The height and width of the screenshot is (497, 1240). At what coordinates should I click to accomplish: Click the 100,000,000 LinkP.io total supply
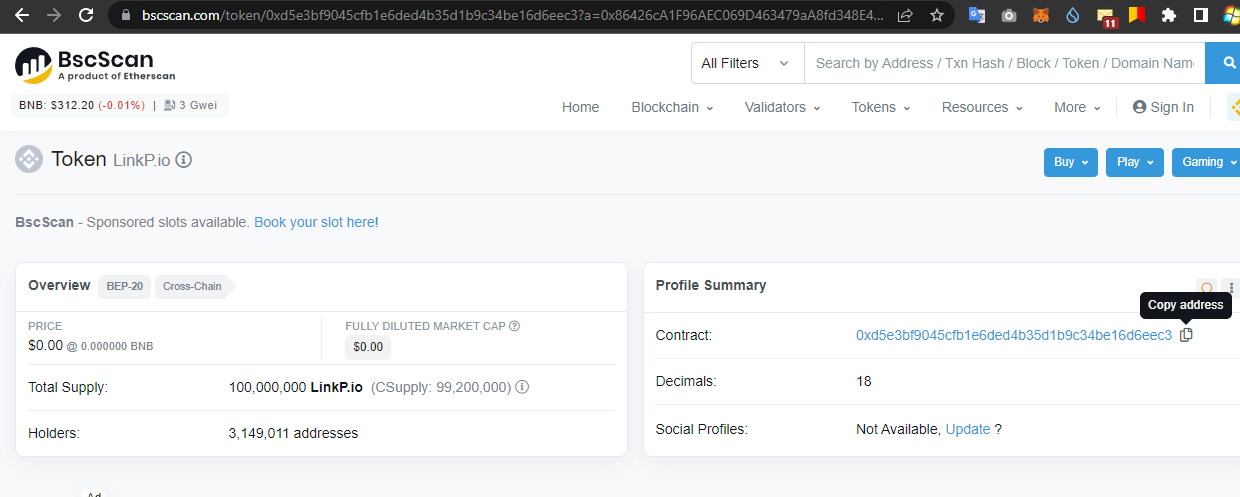[x=296, y=387]
